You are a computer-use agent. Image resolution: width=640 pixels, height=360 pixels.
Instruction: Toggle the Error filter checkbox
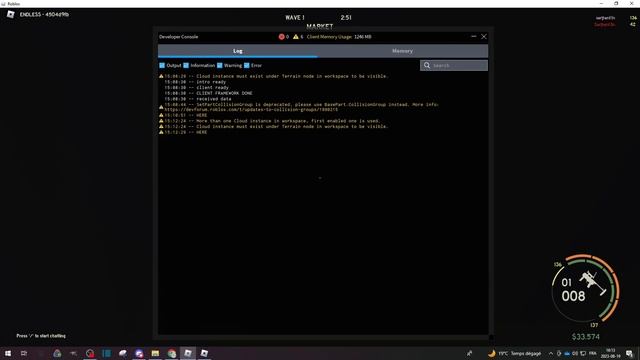[x=247, y=65]
